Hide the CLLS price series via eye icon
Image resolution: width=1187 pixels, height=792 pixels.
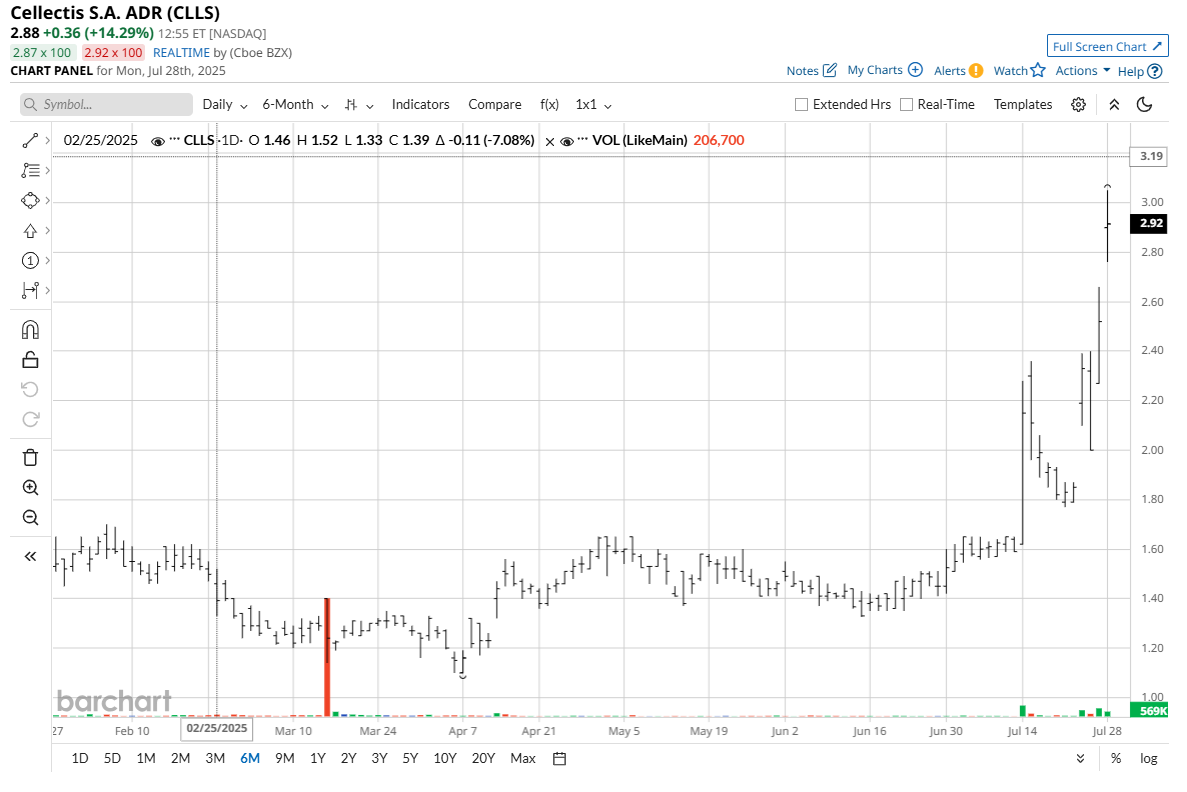click(x=158, y=141)
